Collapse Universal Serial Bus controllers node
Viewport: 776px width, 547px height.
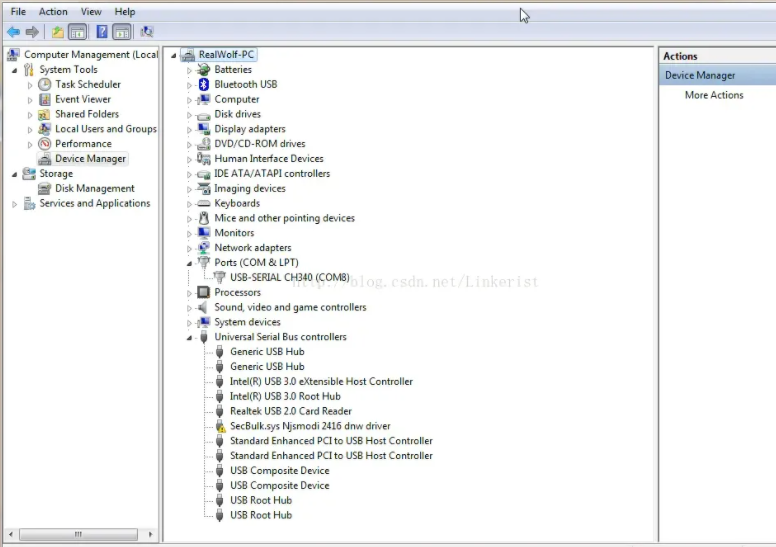(189, 338)
